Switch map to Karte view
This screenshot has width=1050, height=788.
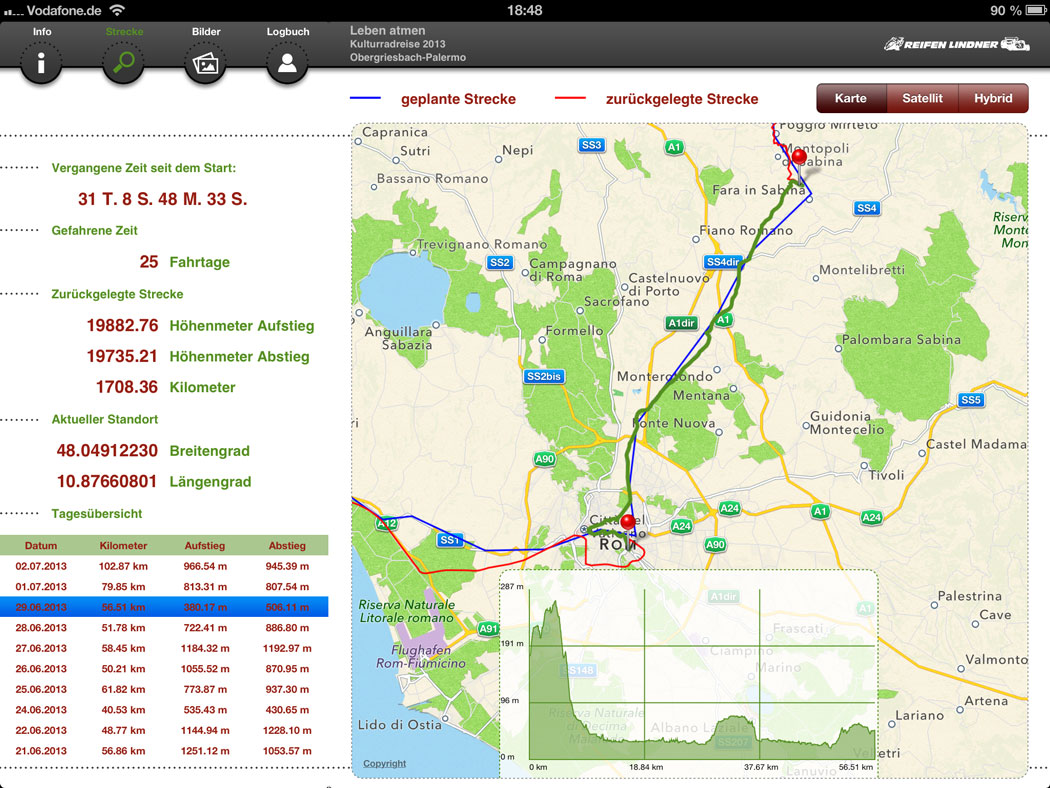point(850,98)
